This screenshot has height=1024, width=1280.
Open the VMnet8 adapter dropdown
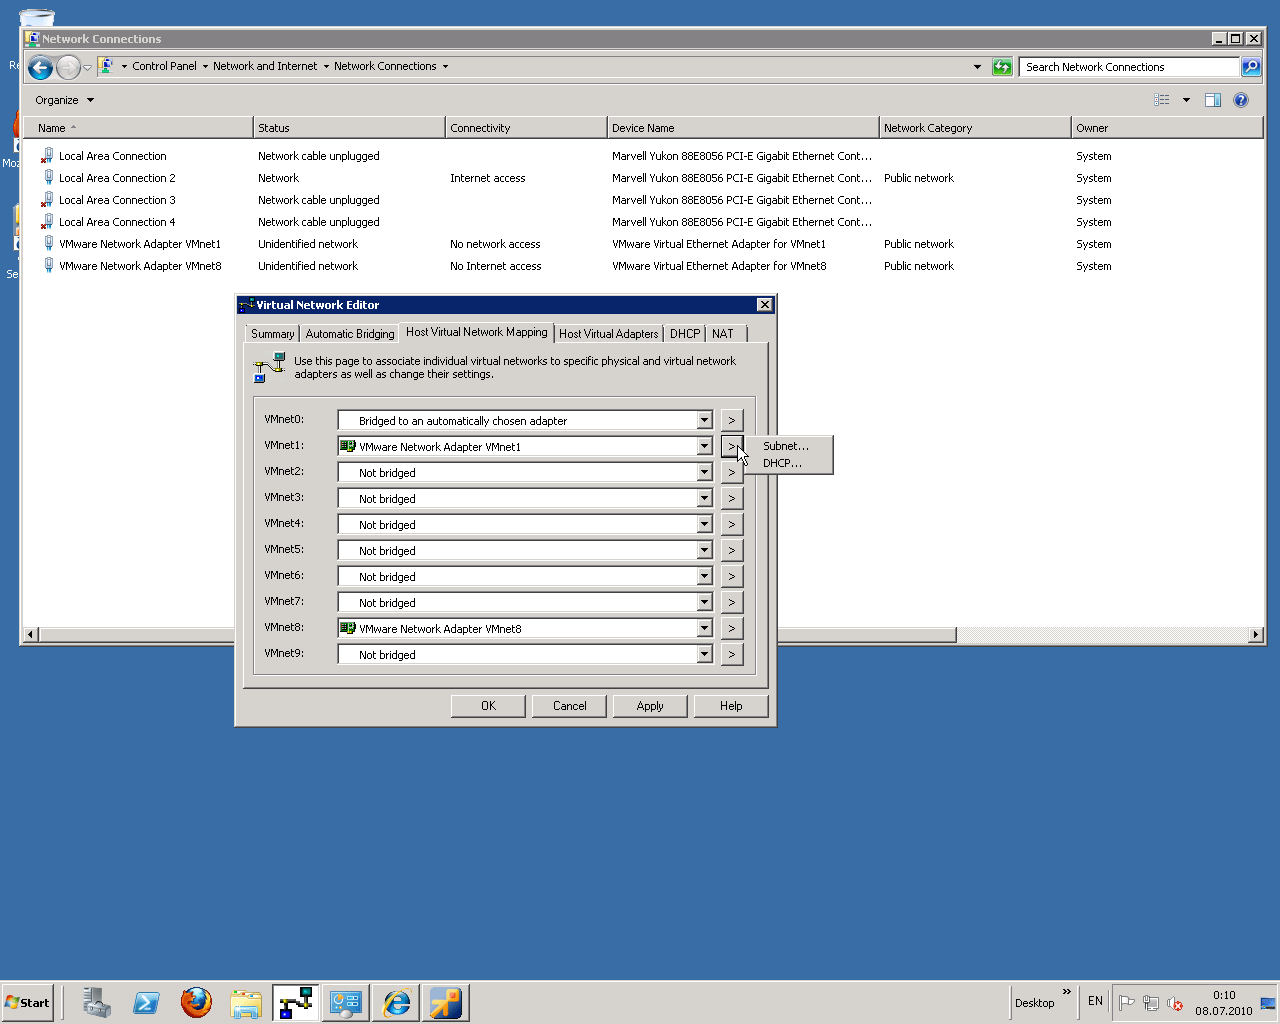[x=704, y=629]
